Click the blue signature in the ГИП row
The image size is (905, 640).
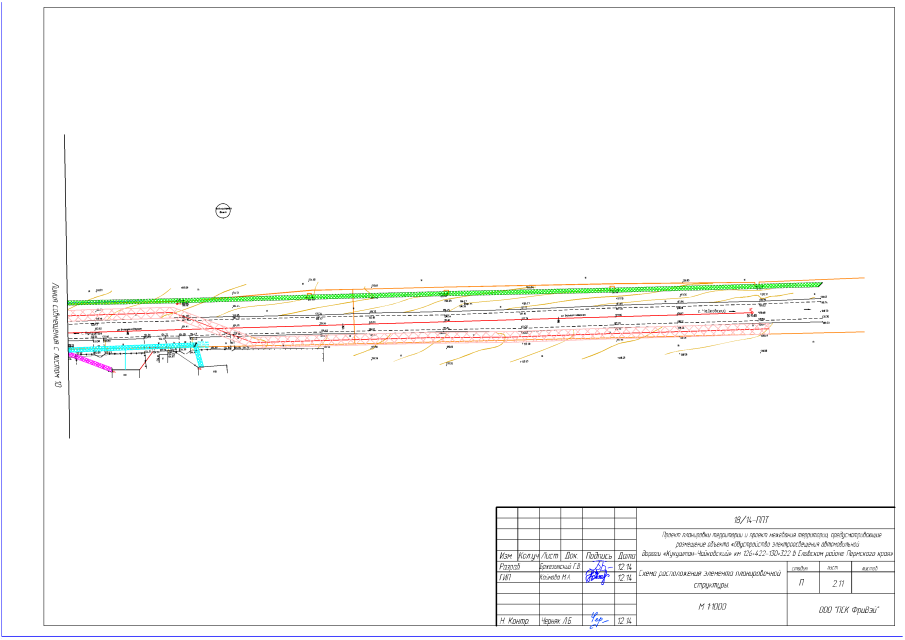pyautogui.click(x=599, y=577)
